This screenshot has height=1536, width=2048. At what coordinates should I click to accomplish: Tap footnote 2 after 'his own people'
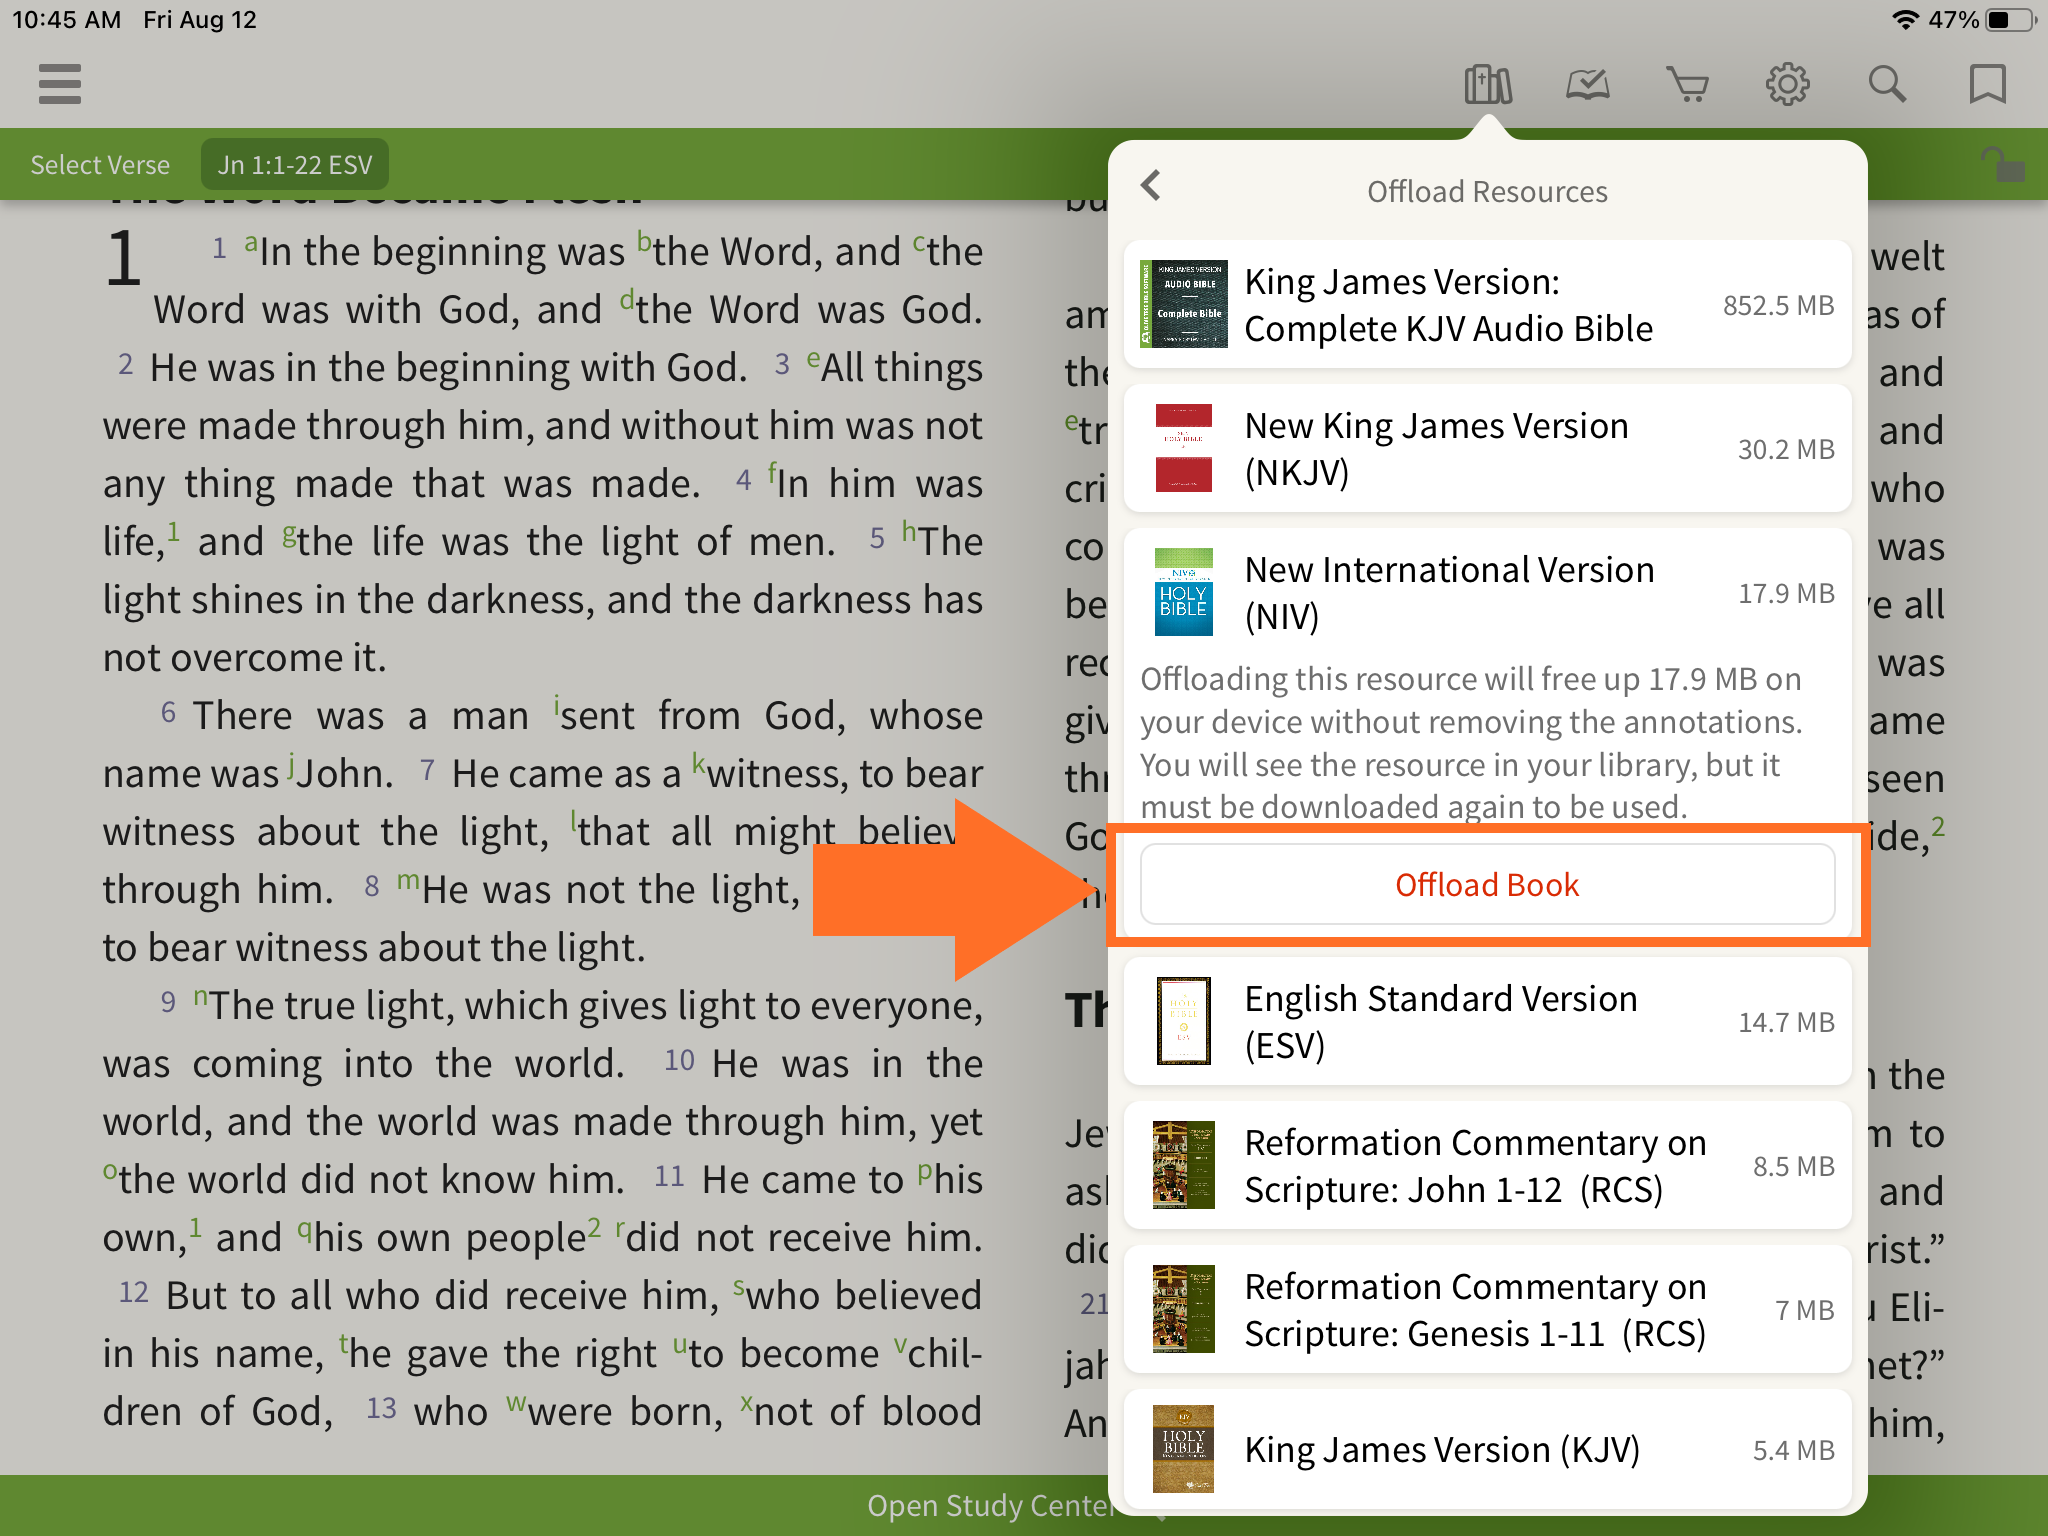click(x=594, y=1227)
